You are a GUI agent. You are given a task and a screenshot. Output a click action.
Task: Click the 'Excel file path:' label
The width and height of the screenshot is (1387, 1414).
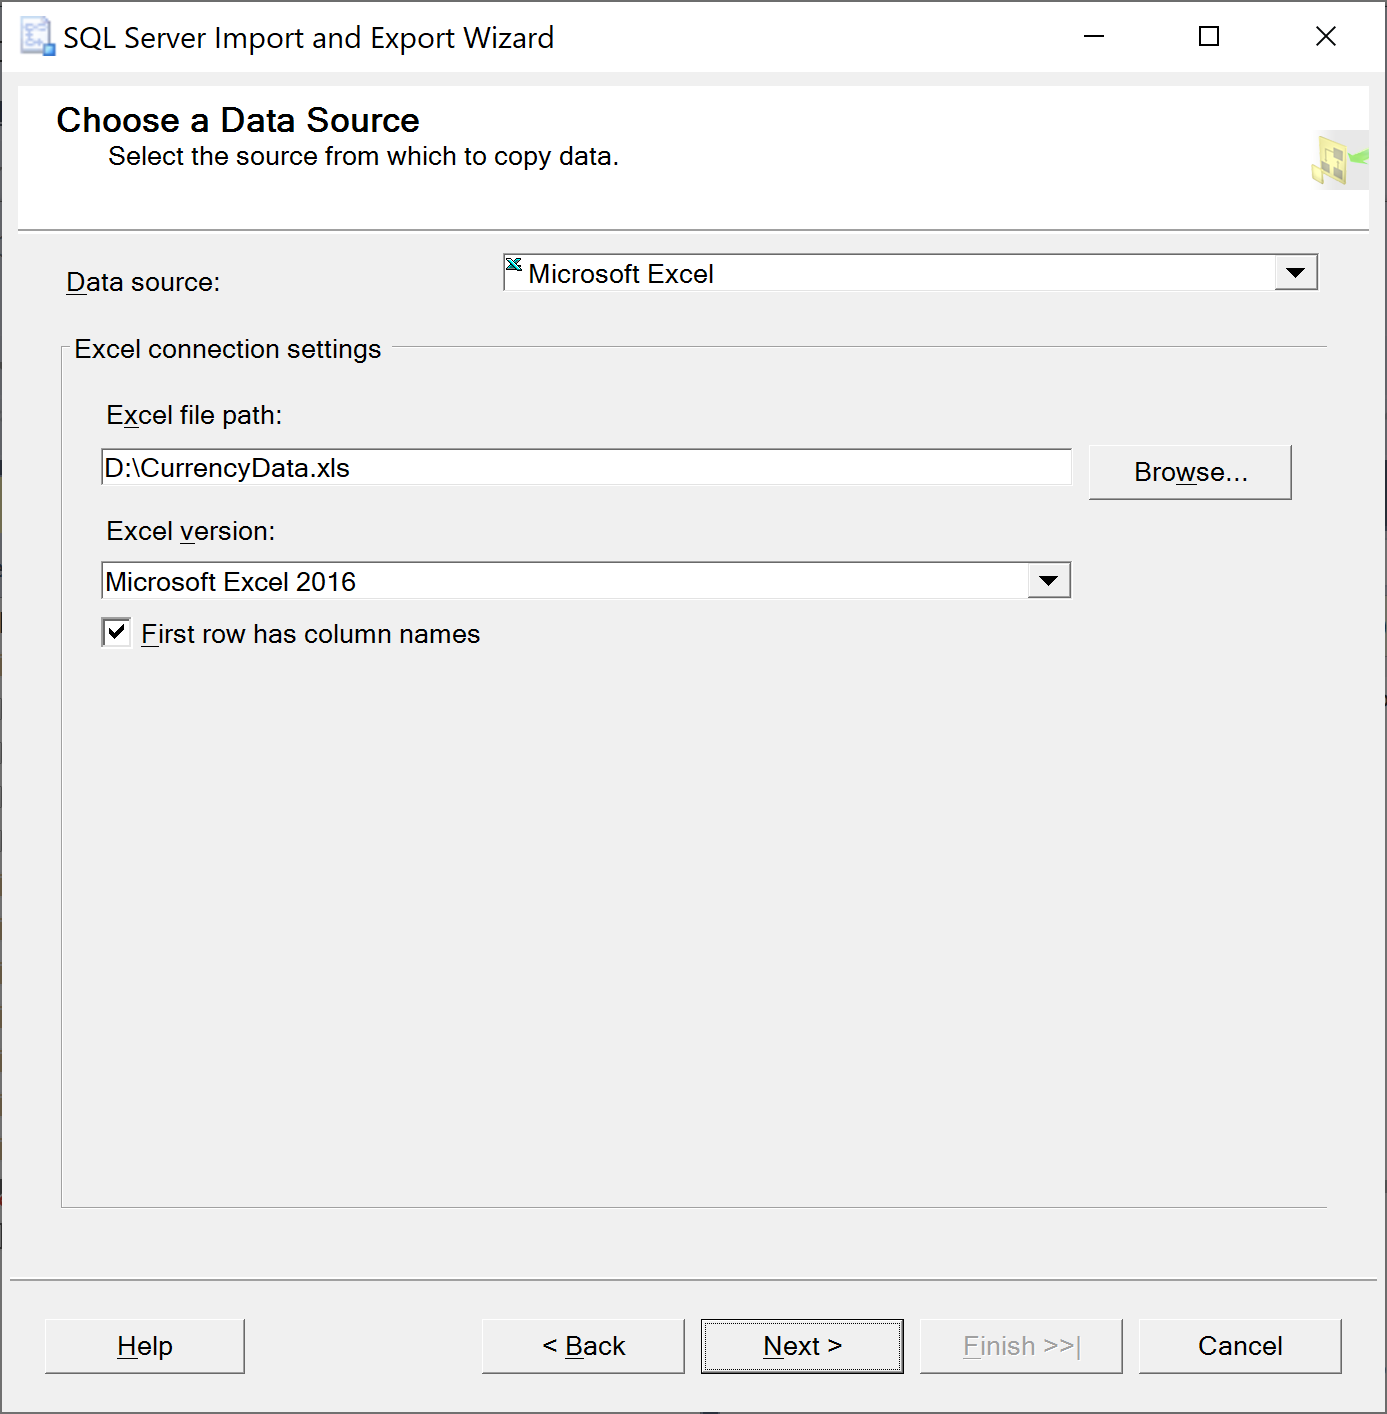click(194, 415)
